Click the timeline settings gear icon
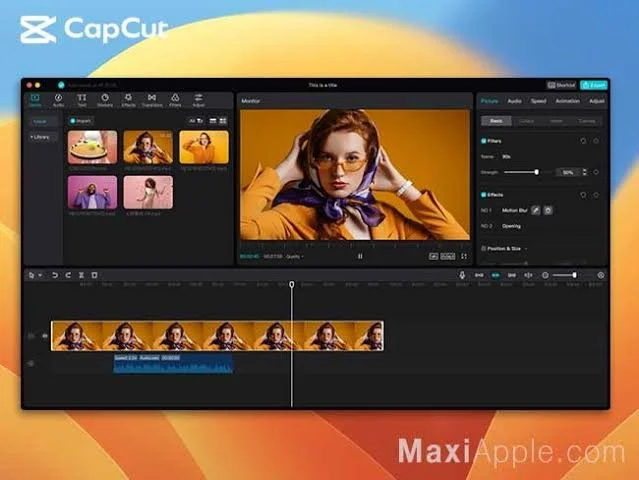This screenshot has height=480, width=639. pos(601,275)
